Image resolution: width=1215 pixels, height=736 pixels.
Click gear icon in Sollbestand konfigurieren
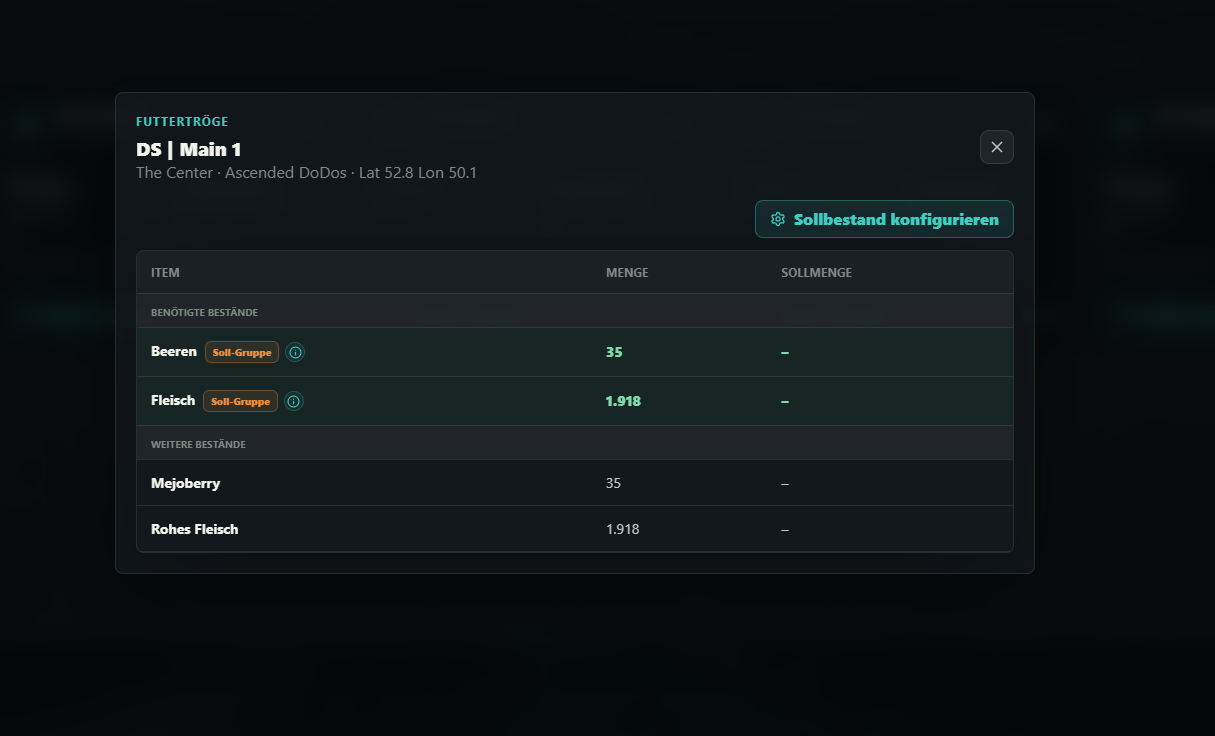tap(778, 219)
